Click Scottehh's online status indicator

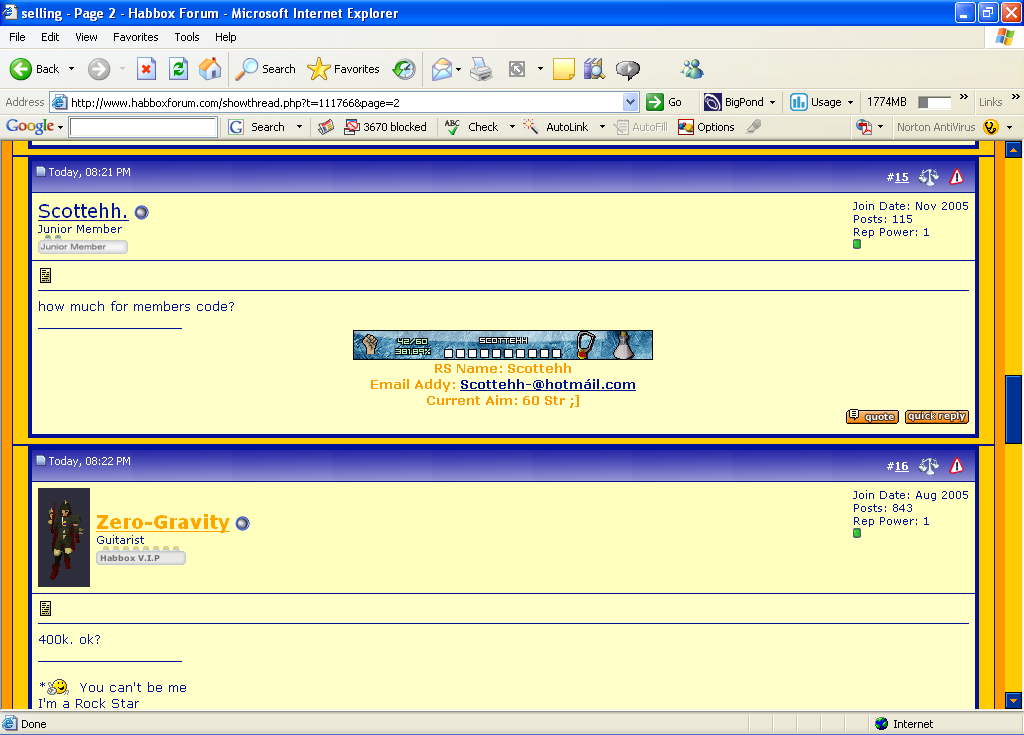pyautogui.click(x=142, y=212)
